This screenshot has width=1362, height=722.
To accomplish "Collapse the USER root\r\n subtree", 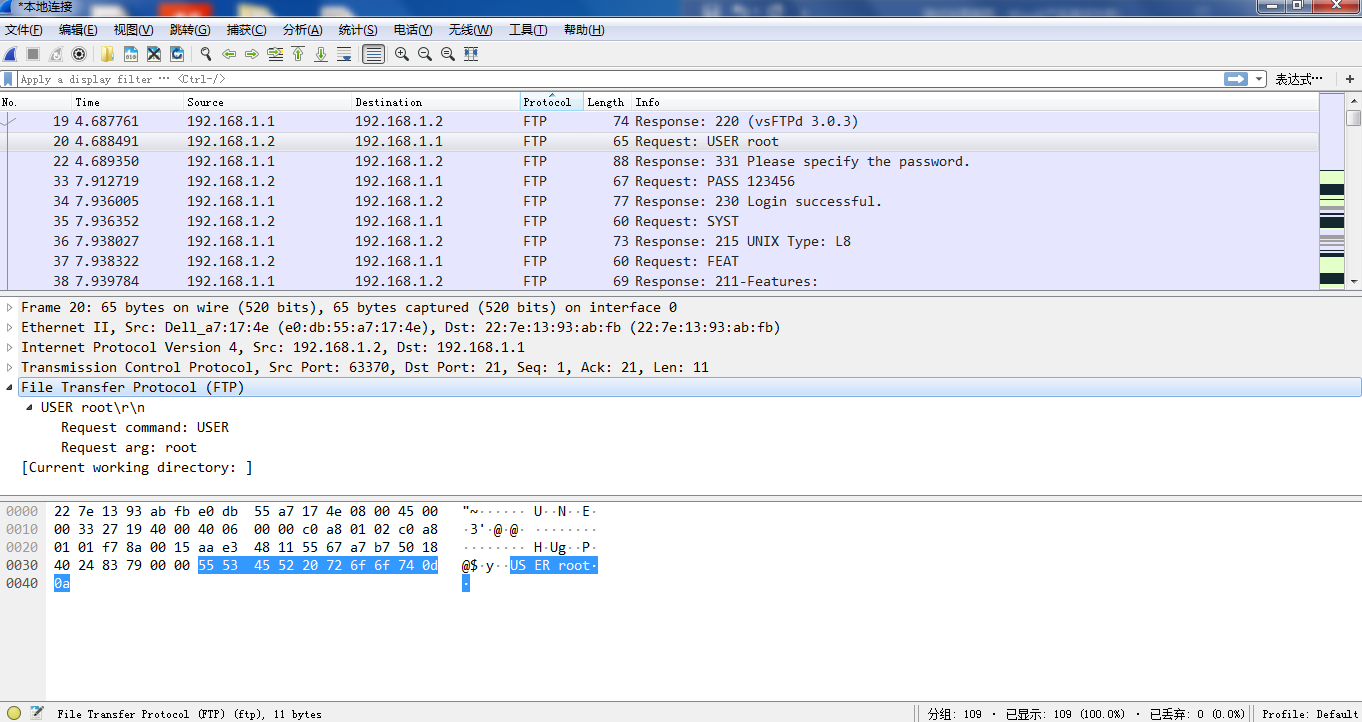I will [x=30, y=407].
